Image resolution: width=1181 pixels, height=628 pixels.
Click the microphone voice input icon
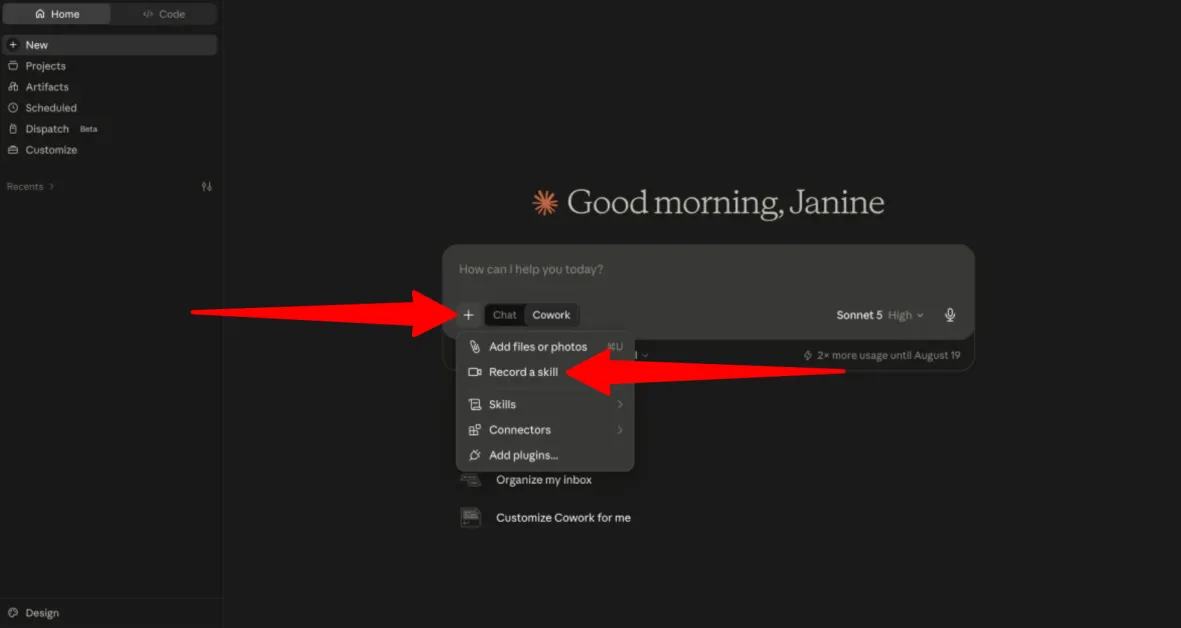tap(951, 315)
